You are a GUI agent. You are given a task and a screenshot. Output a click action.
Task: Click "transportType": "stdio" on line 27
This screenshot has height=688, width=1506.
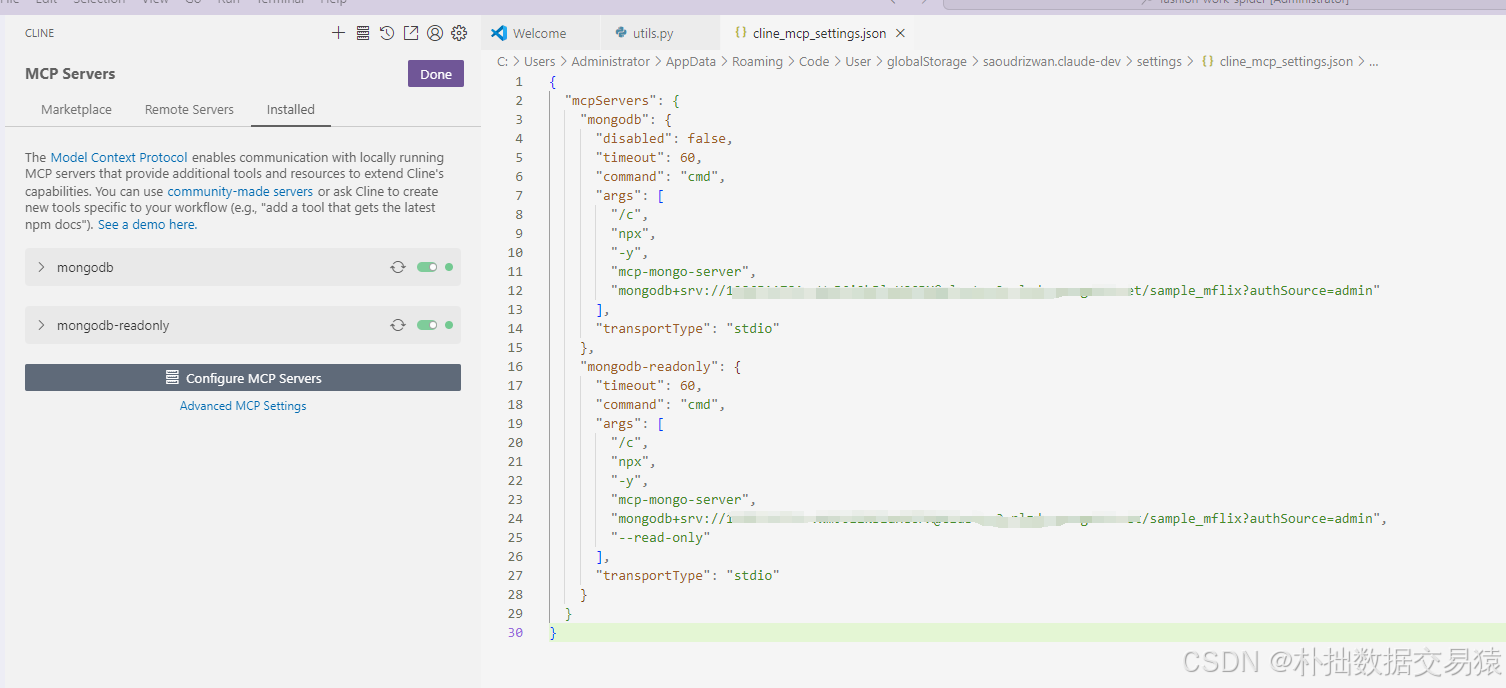tap(687, 575)
